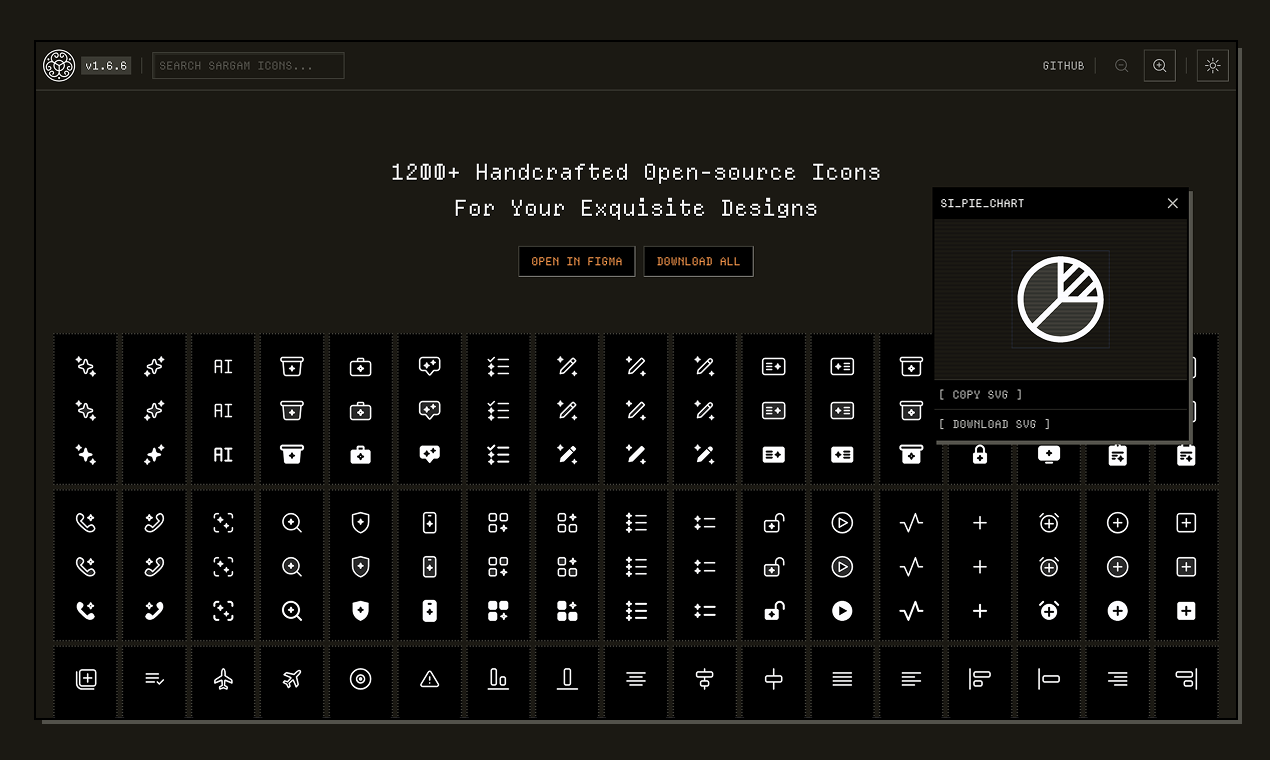Pick the filled closed padlock icon

point(980,455)
